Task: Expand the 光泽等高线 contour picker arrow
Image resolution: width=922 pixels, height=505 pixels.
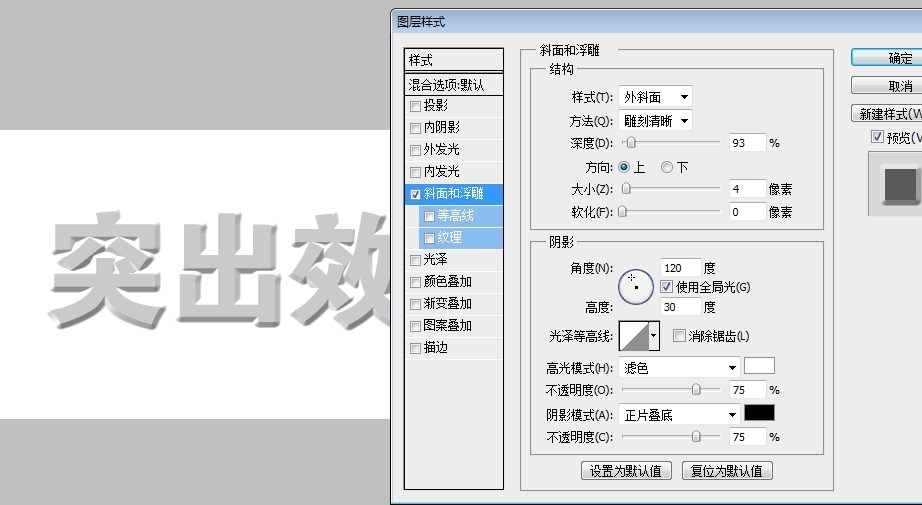Action: point(653,337)
